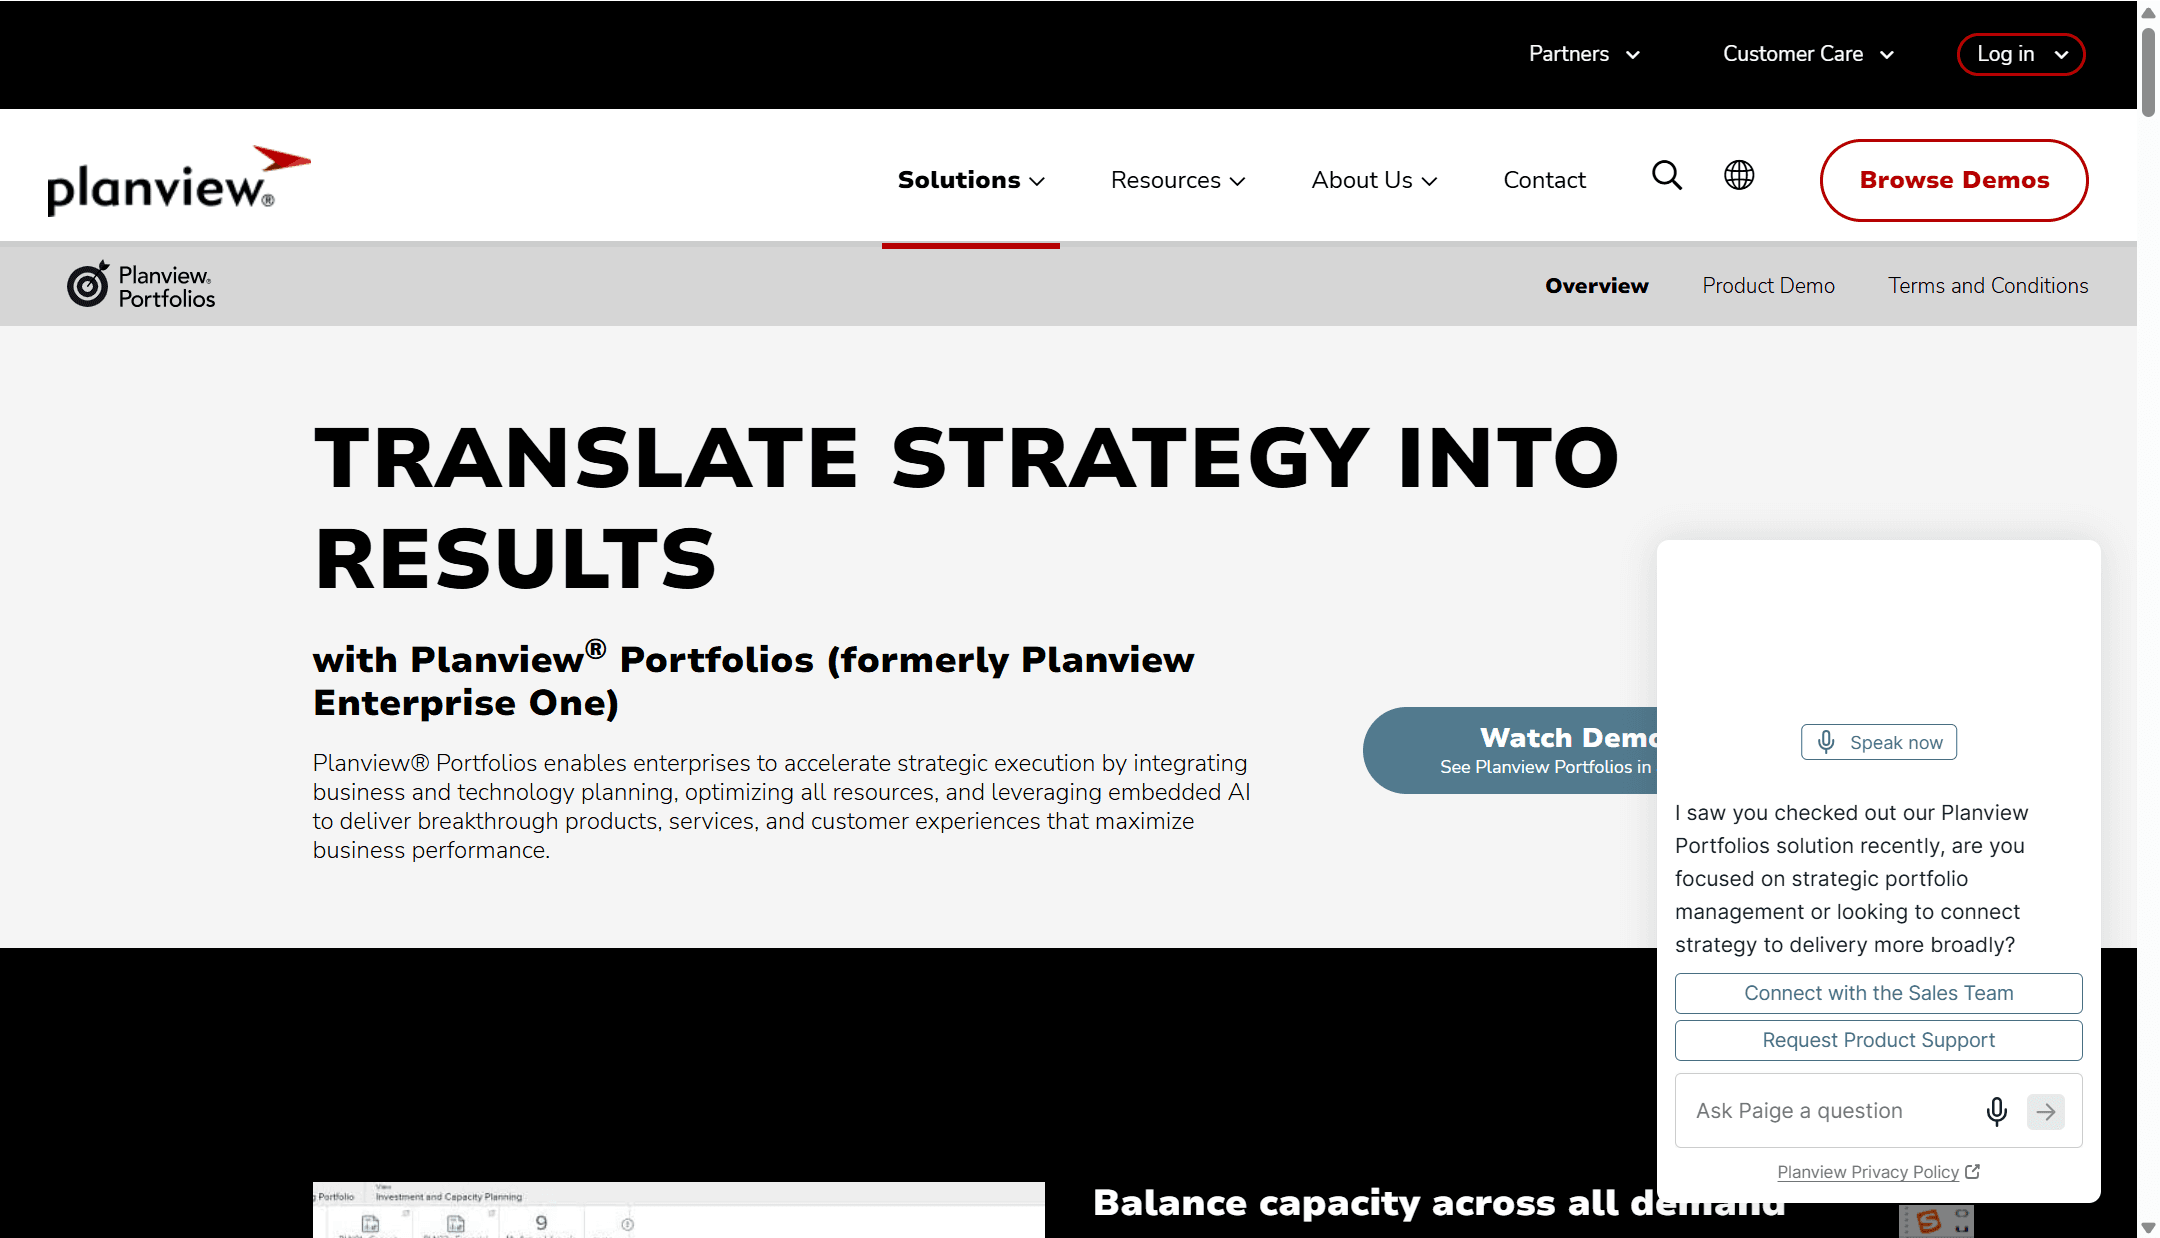Switch to the Product Demo tab
Screen dimensions: 2160x1238
click(x=1768, y=286)
